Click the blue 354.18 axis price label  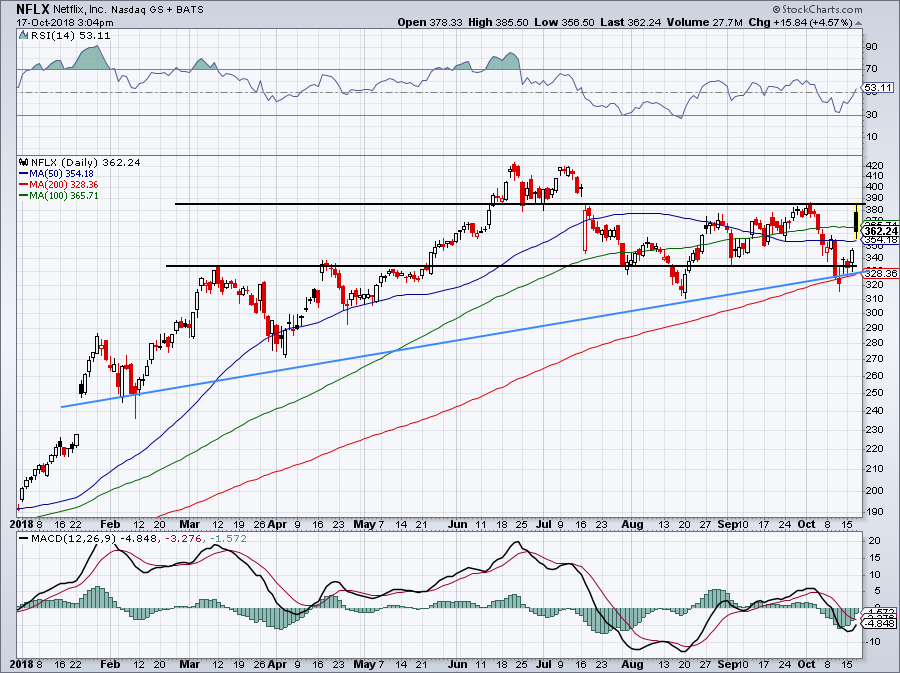[x=880, y=240]
